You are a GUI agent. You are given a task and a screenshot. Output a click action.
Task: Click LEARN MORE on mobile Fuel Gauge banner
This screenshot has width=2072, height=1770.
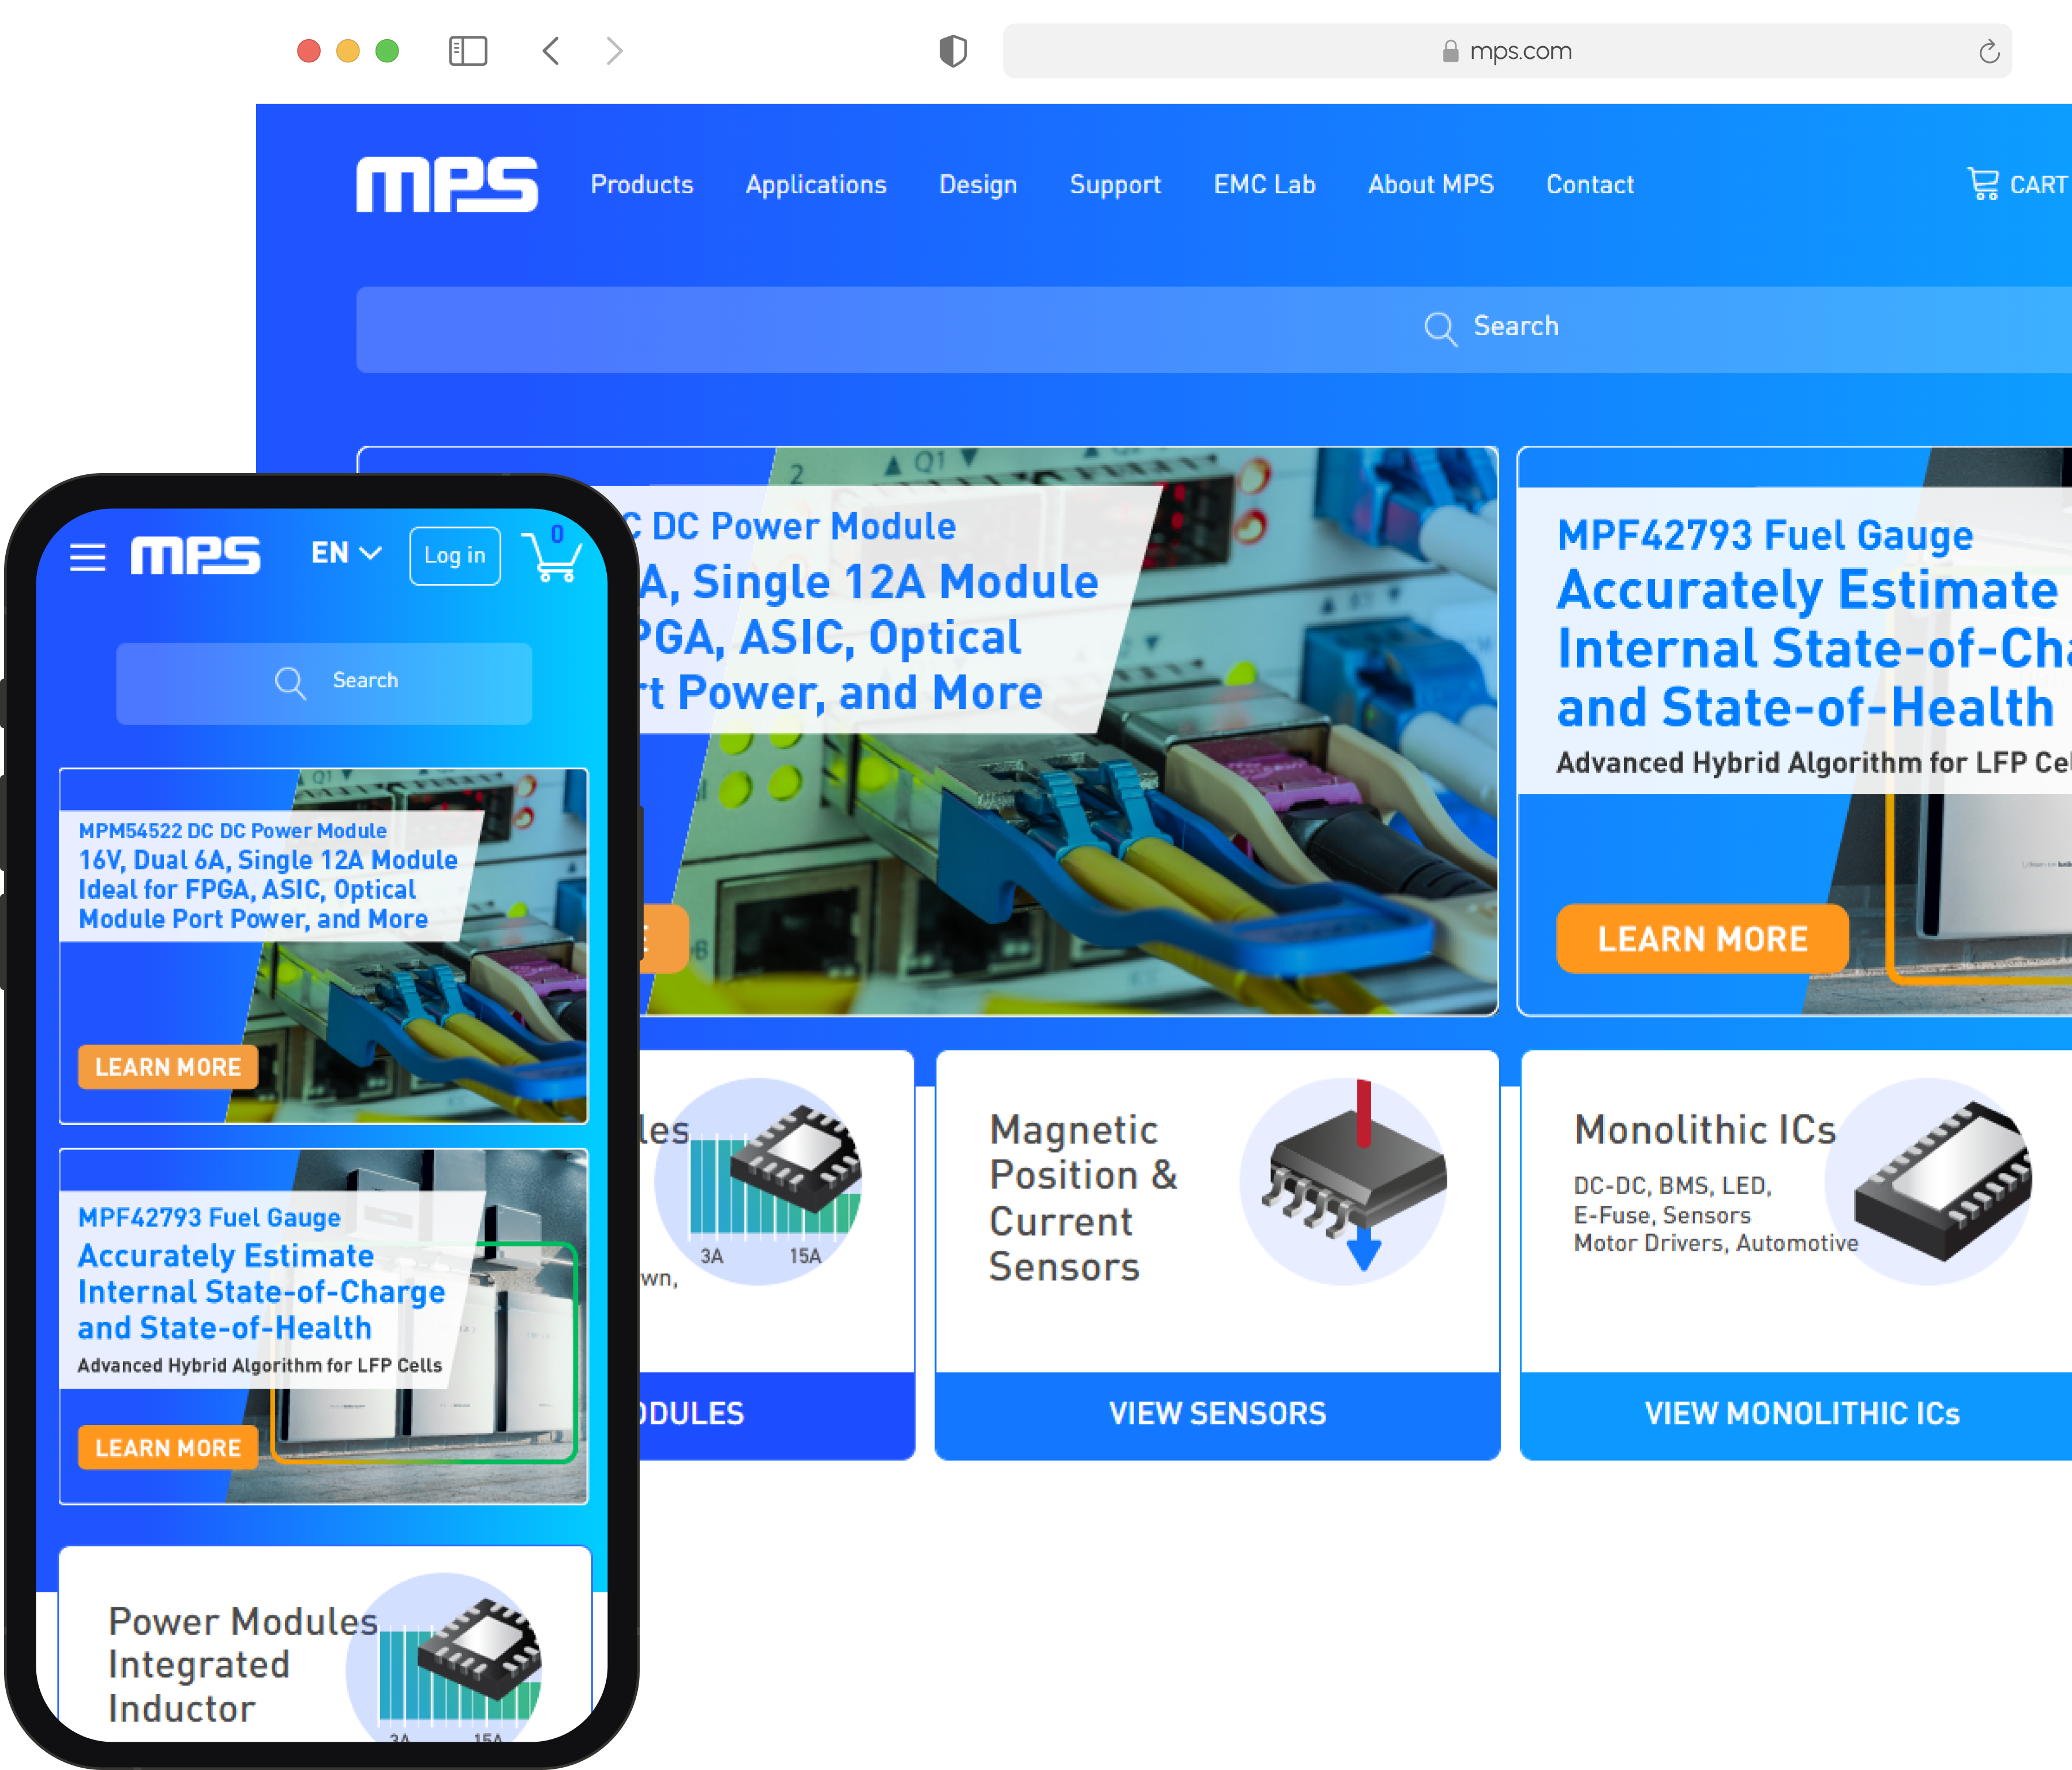click(x=168, y=1448)
